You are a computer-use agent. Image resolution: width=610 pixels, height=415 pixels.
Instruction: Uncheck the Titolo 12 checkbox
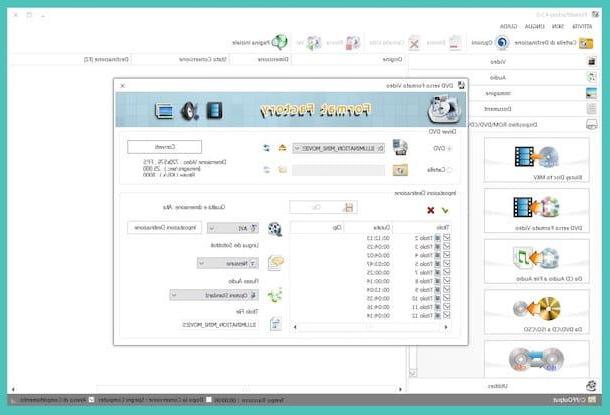pos(446,315)
